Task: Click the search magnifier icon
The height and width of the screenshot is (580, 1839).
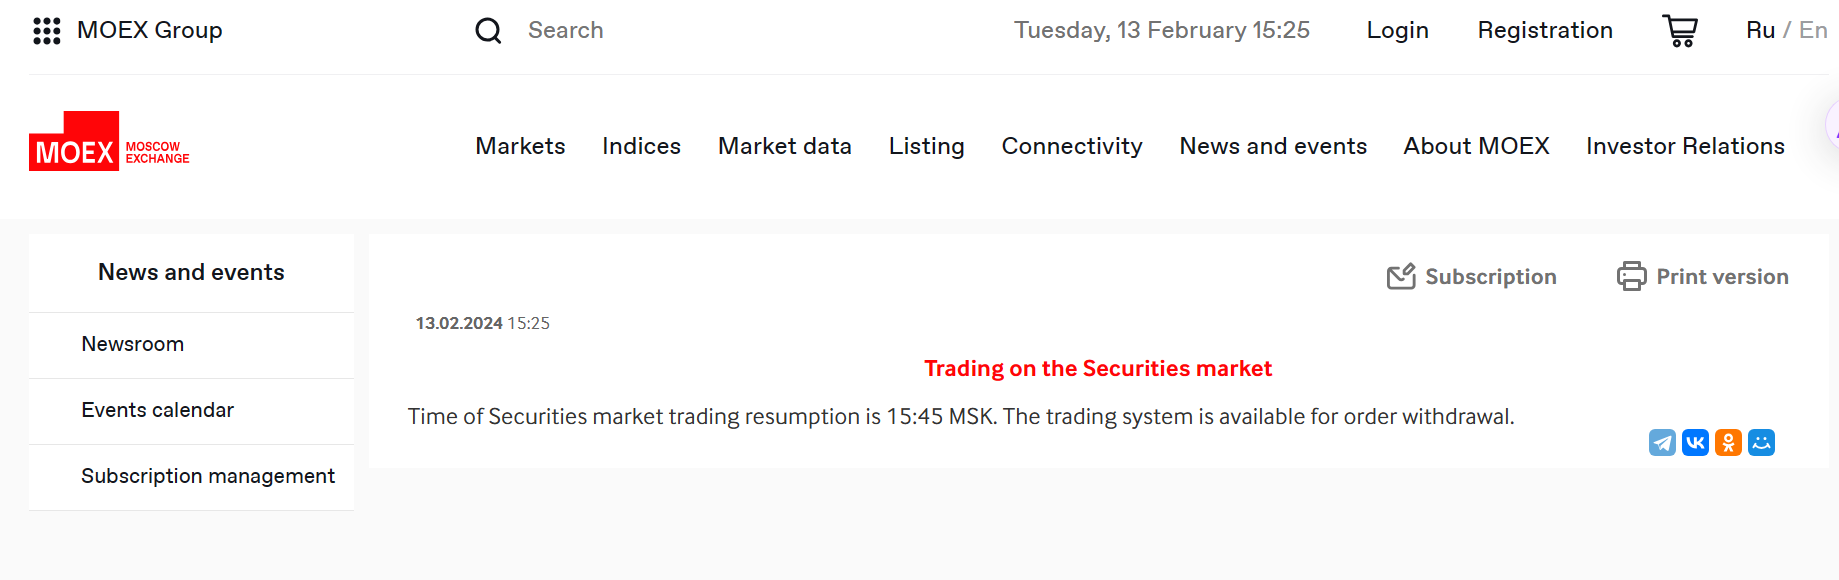Action: coord(488,31)
